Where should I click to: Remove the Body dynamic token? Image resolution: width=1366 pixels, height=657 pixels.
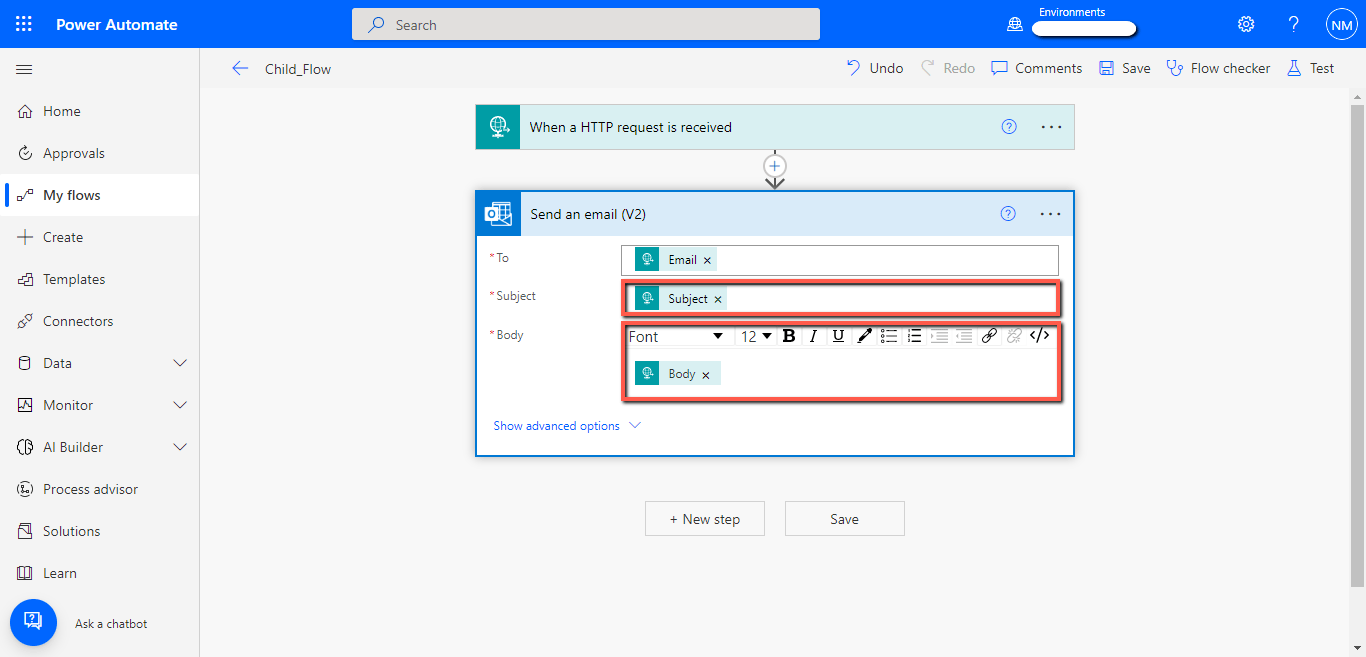(x=706, y=375)
